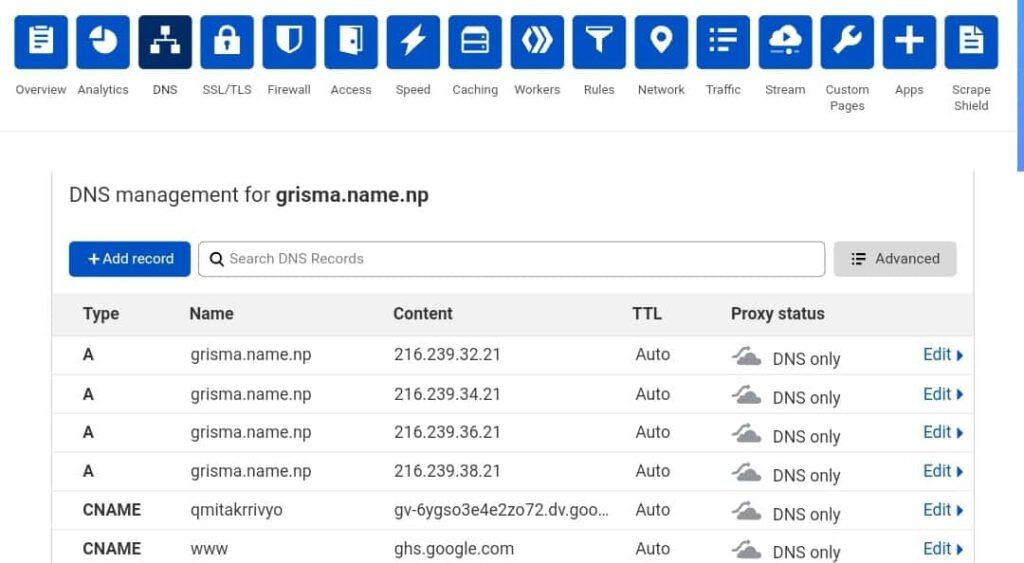Open the Network location pin icon
Screen dimensions: 1024x563
pyautogui.click(x=661, y=42)
